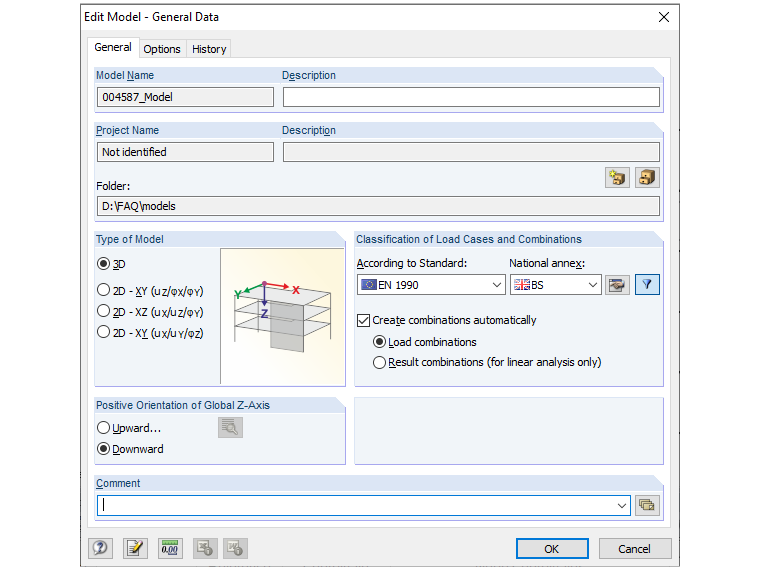Click the 3D model preview image

click(283, 316)
